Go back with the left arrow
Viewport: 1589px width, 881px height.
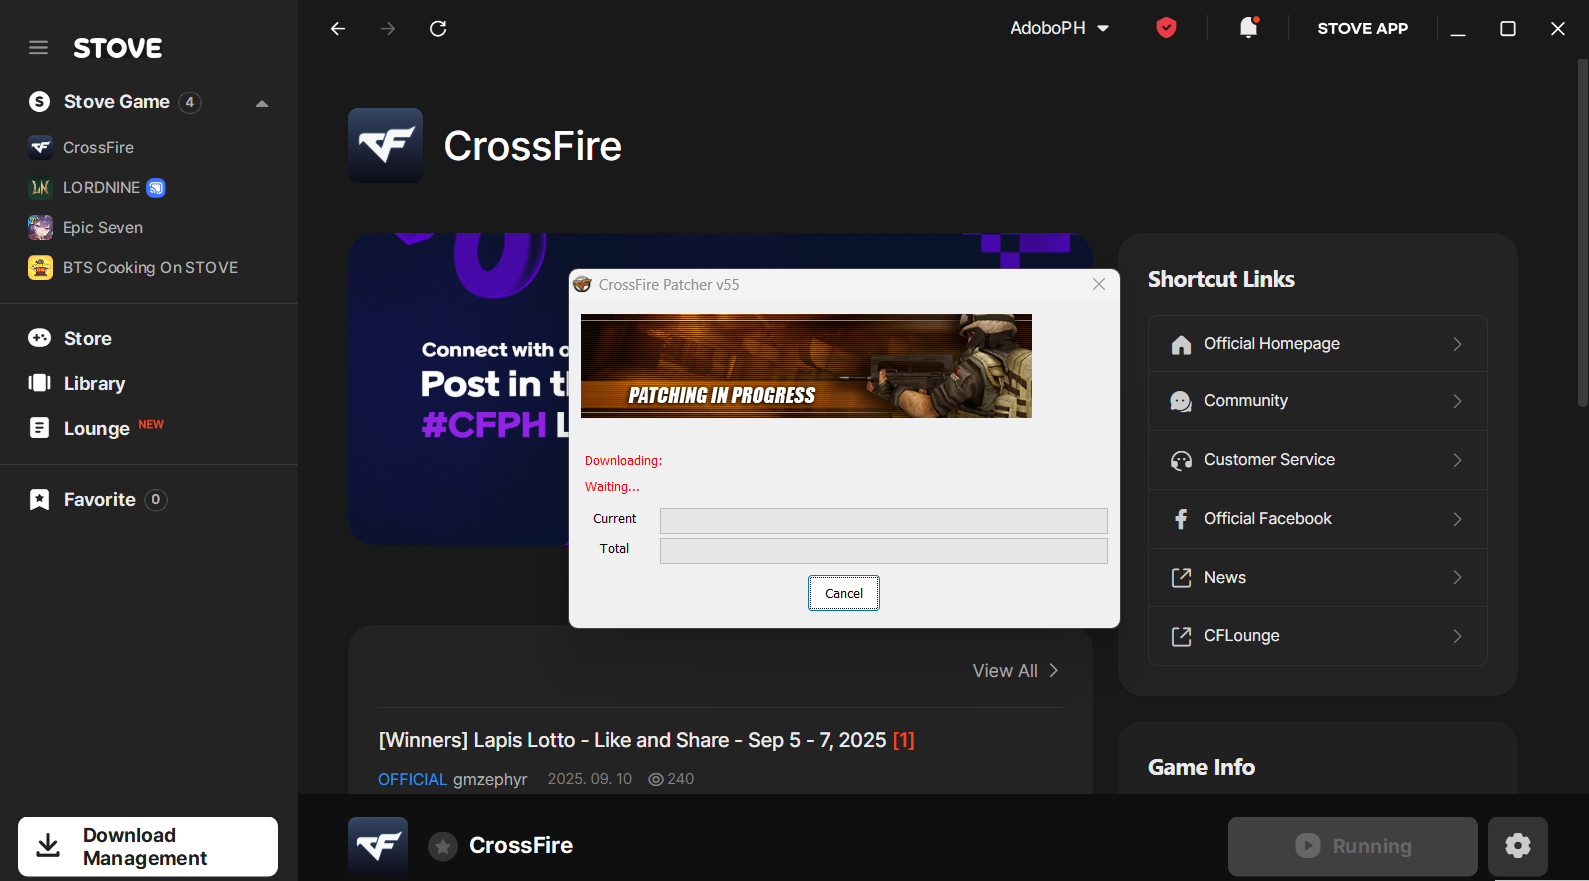[x=338, y=28]
